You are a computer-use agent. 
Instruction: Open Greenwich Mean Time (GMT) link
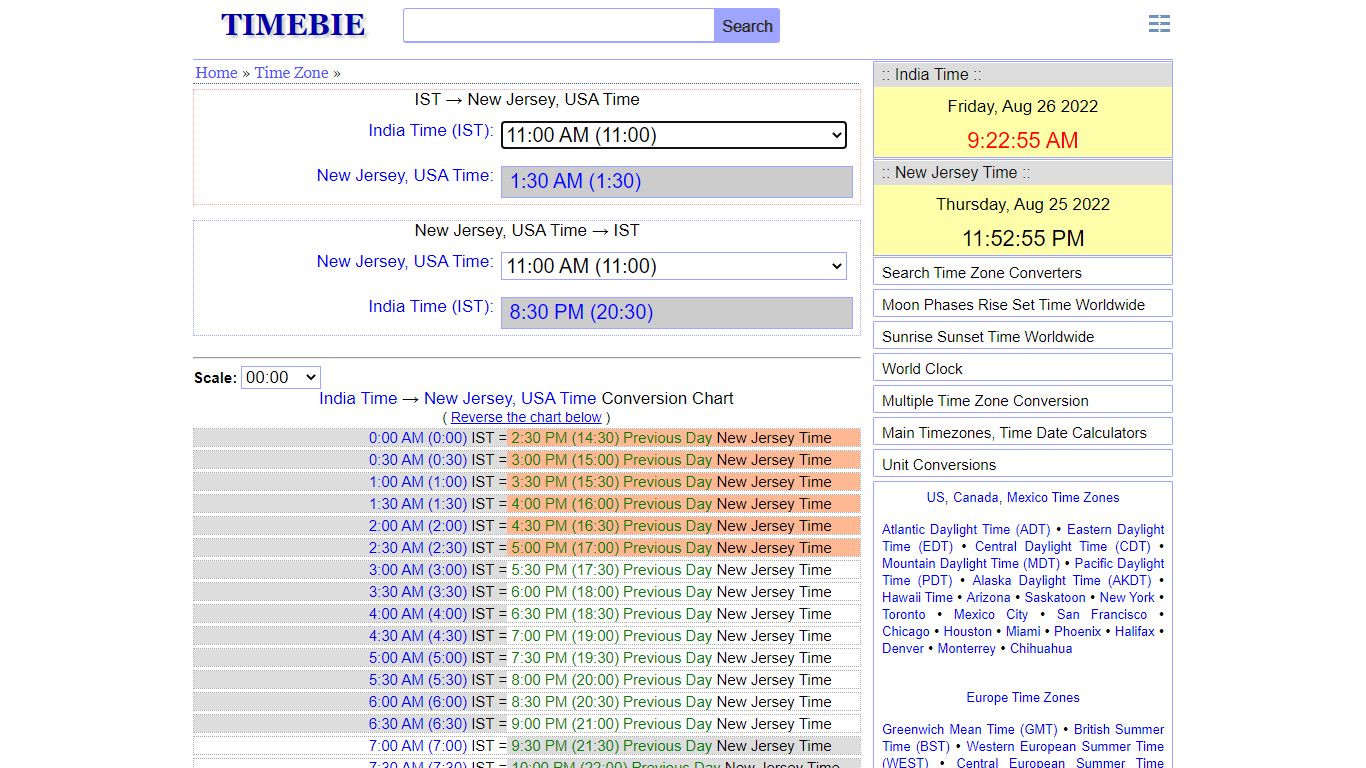click(970, 729)
